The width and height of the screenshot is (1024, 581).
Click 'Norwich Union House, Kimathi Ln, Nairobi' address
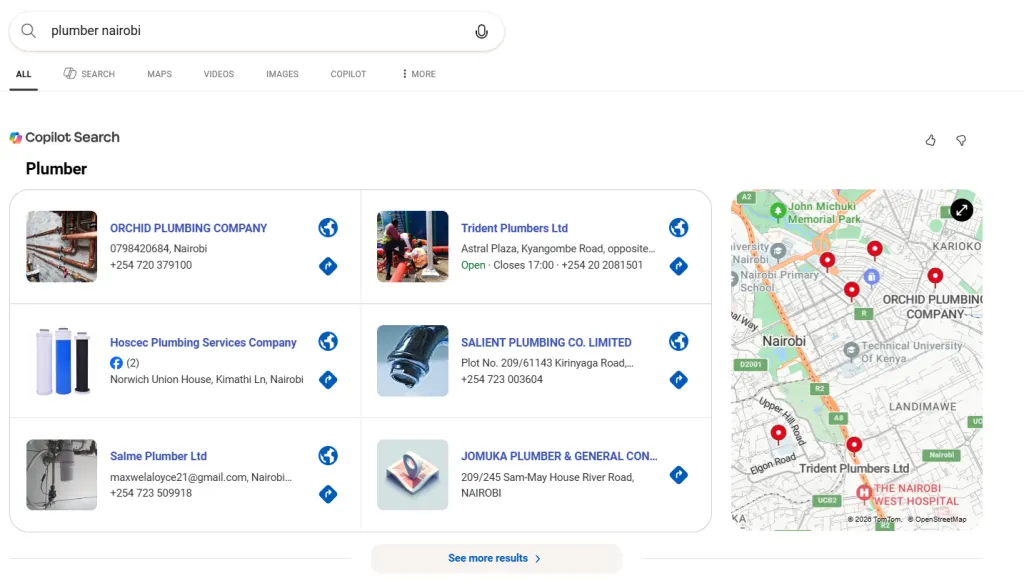[206, 379]
